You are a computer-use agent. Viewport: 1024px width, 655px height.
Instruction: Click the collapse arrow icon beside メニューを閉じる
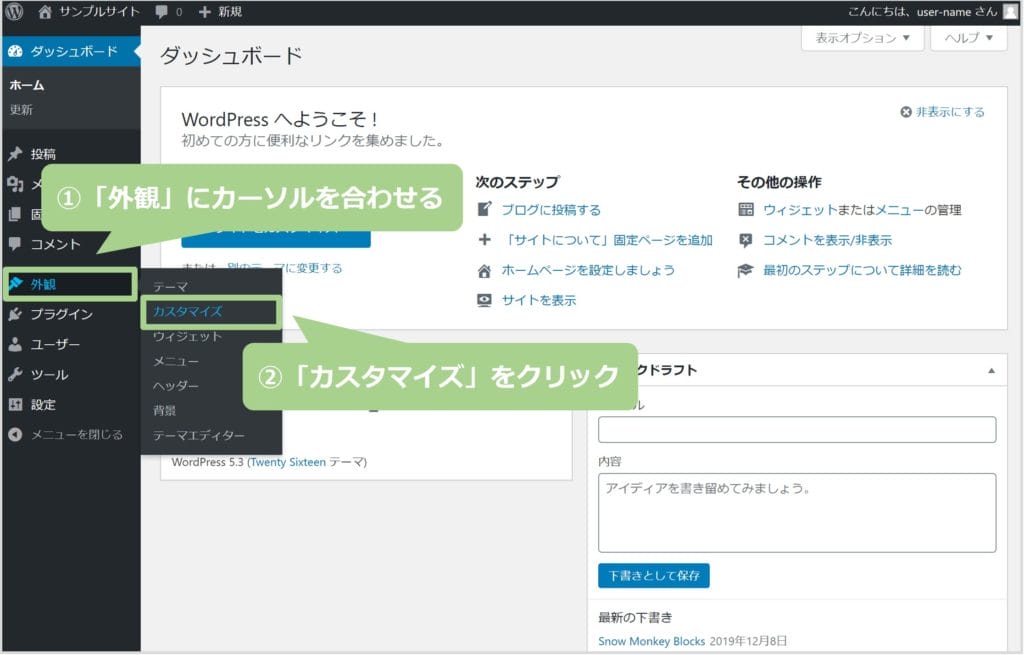click(15, 434)
